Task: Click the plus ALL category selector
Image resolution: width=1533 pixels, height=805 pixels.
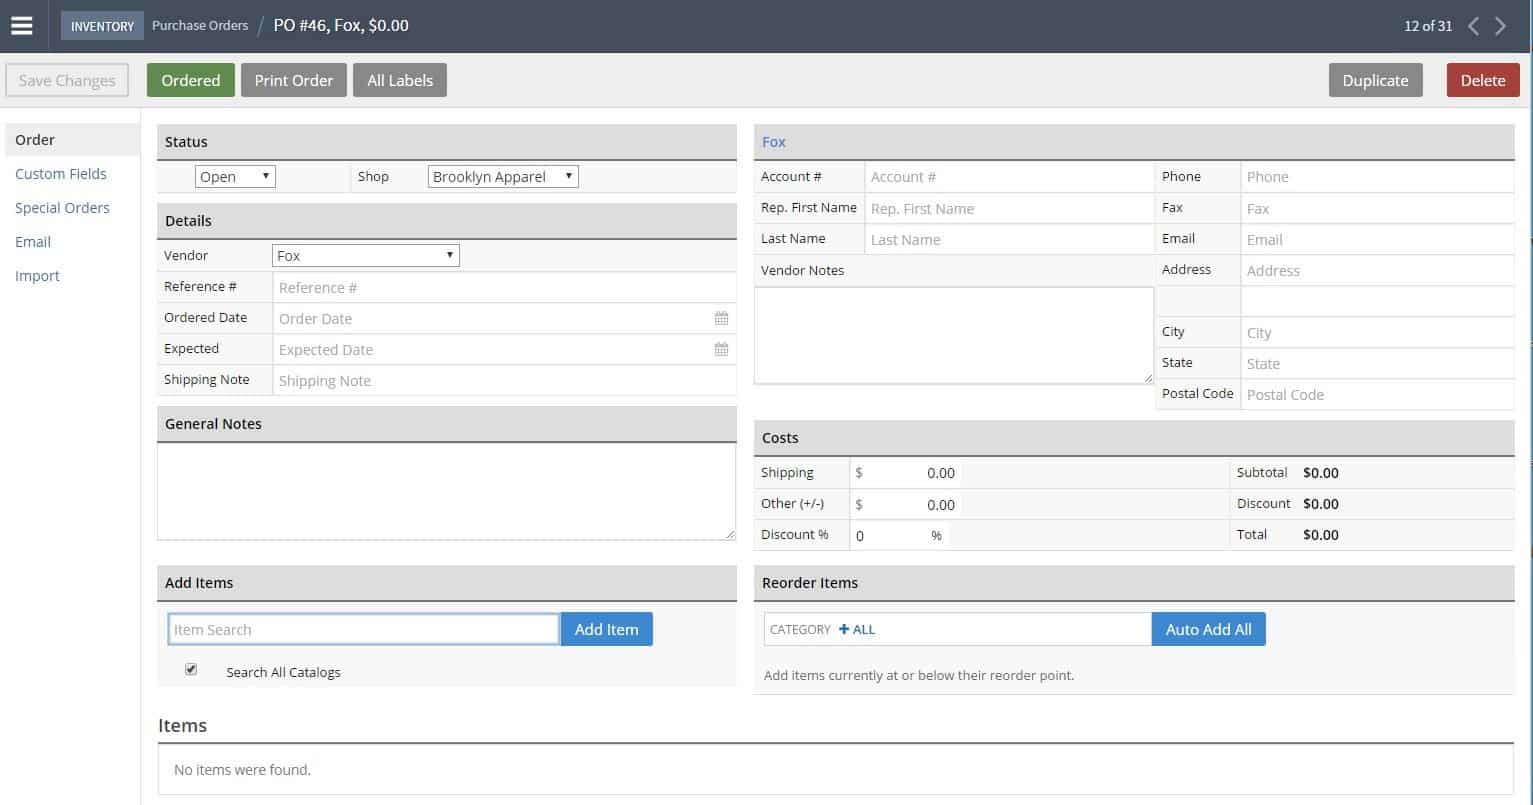Action: coord(857,629)
